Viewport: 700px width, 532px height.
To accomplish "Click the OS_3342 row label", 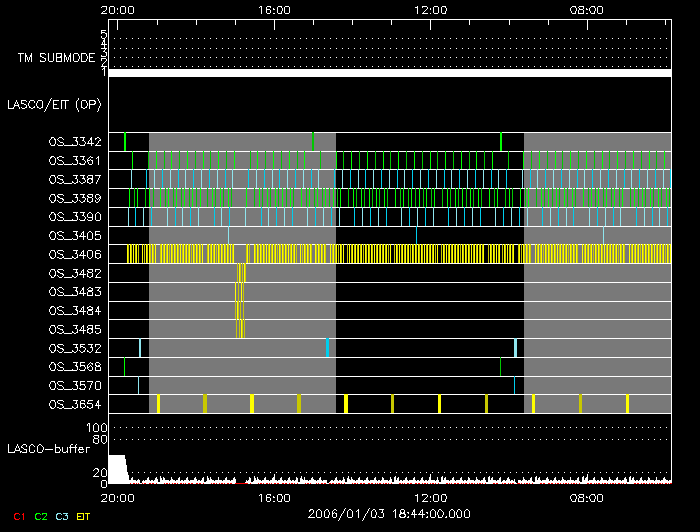I will click(x=75, y=142).
